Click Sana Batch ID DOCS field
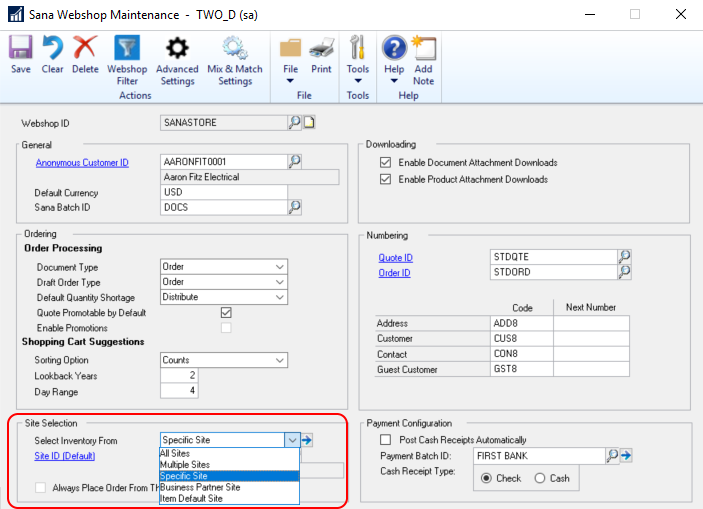Screen dimensions: 703x509 tap(224, 207)
